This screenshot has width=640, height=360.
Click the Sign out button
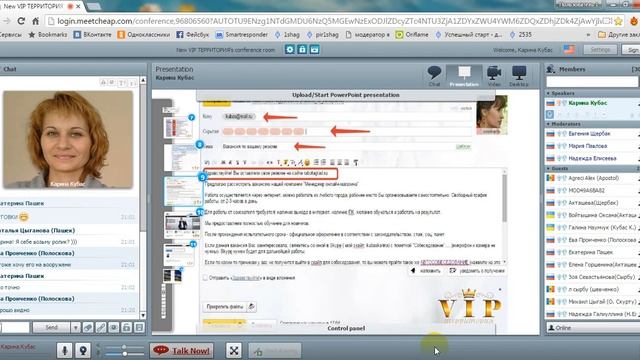(x=631, y=49)
